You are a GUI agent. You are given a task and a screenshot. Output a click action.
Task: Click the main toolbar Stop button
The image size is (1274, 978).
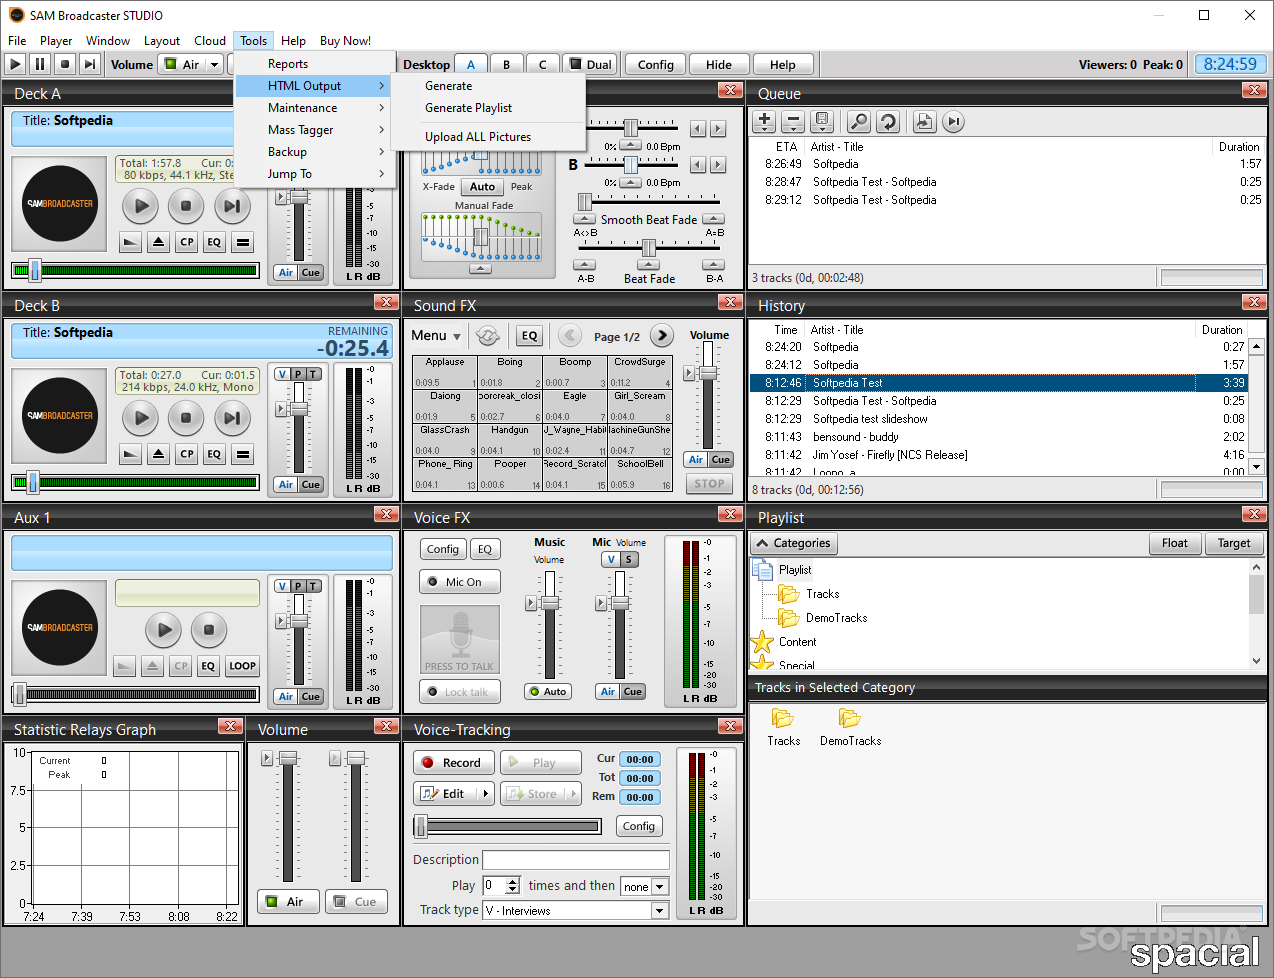point(65,64)
